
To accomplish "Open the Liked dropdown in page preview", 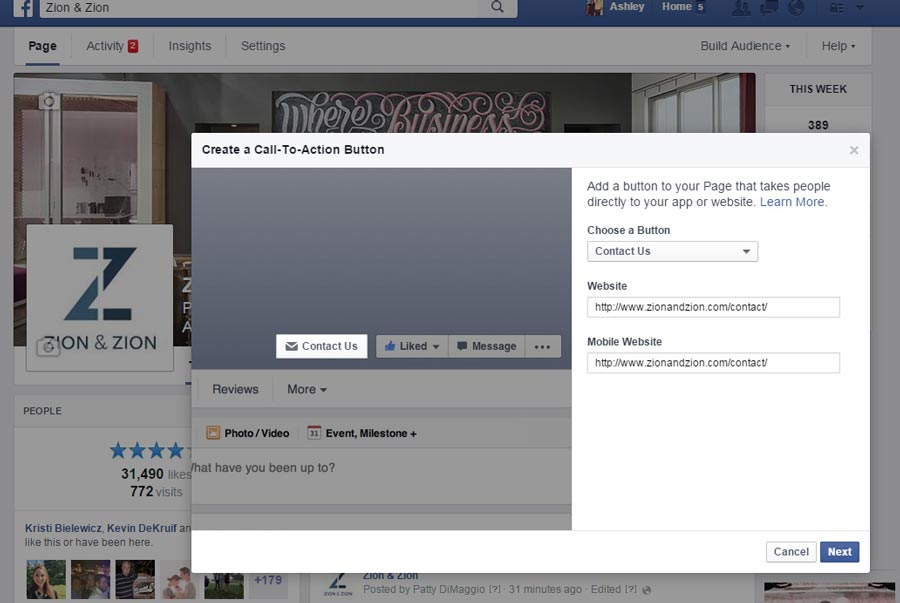I will (411, 346).
